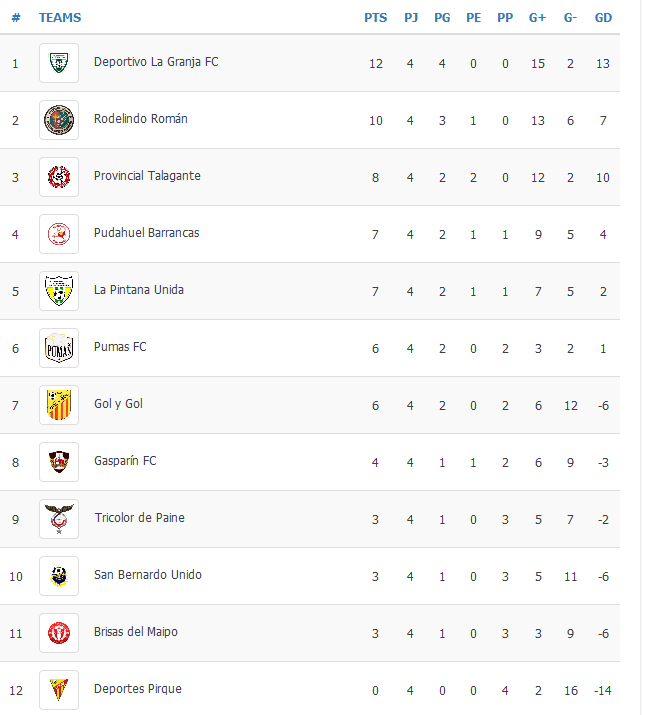Click the Tricolor de Paine eagle crest
The width and height of the screenshot is (645, 715).
(x=59, y=519)
